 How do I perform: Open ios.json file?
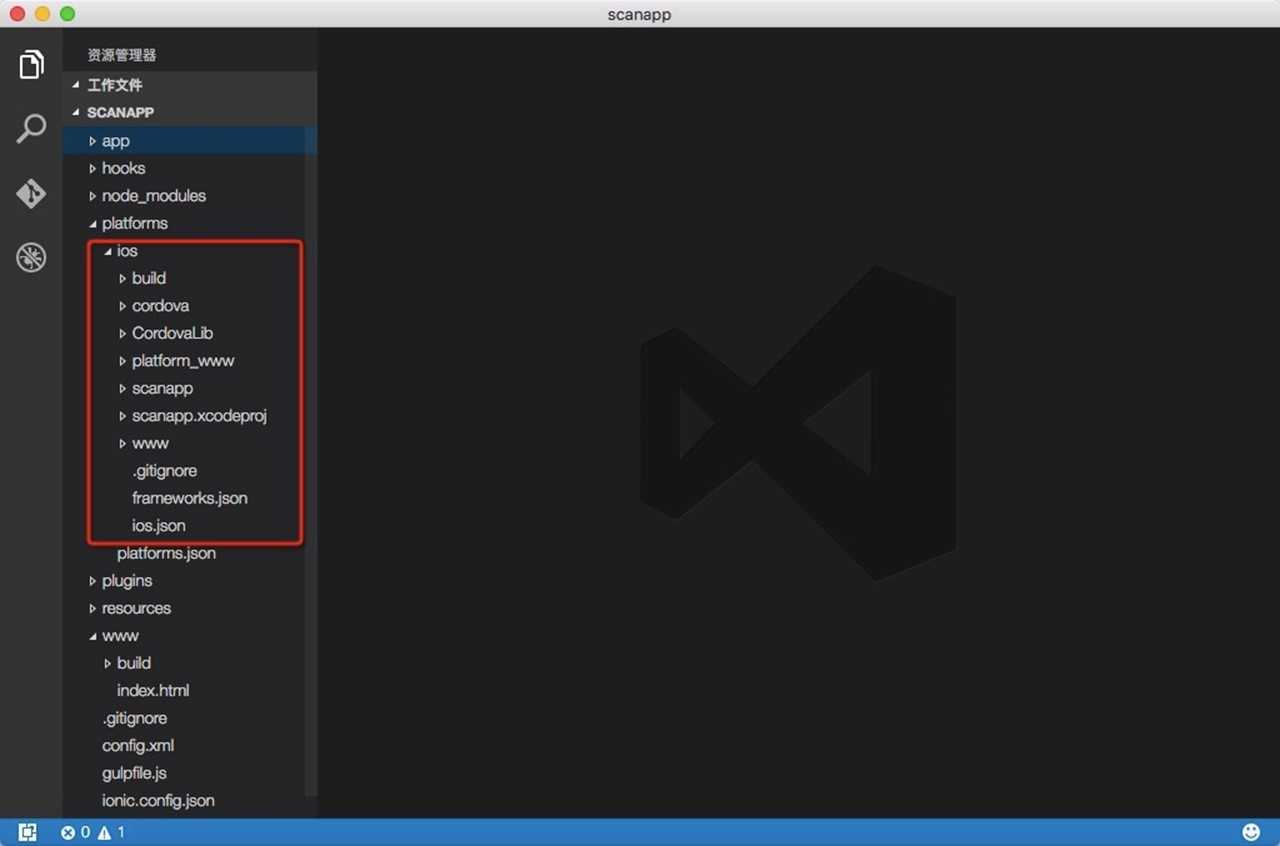190,526
